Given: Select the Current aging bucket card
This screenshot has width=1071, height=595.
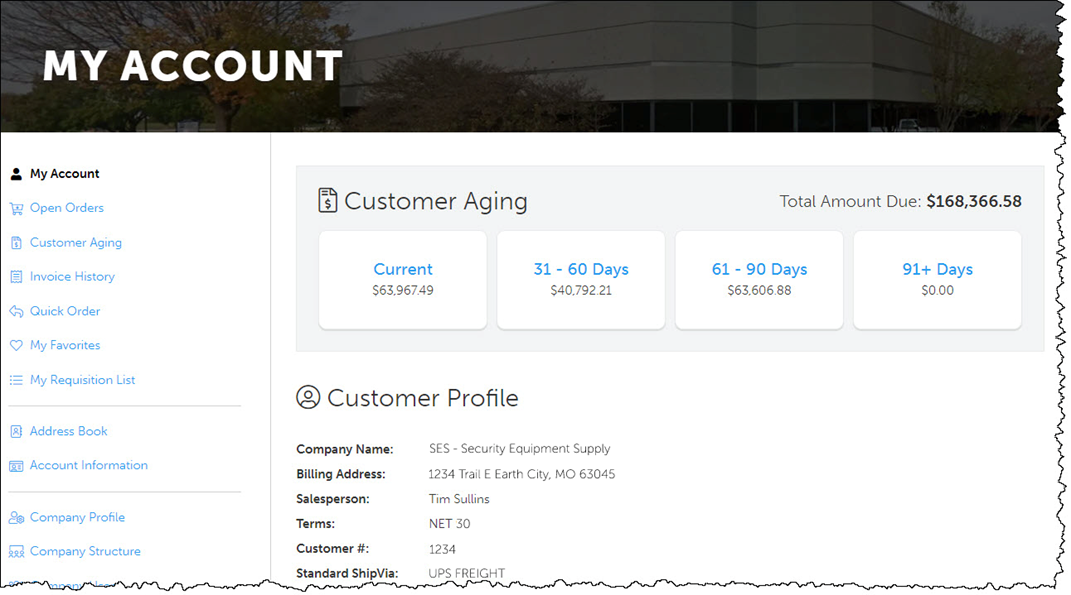Looking at the screenshot, I should tap(402, 279).
